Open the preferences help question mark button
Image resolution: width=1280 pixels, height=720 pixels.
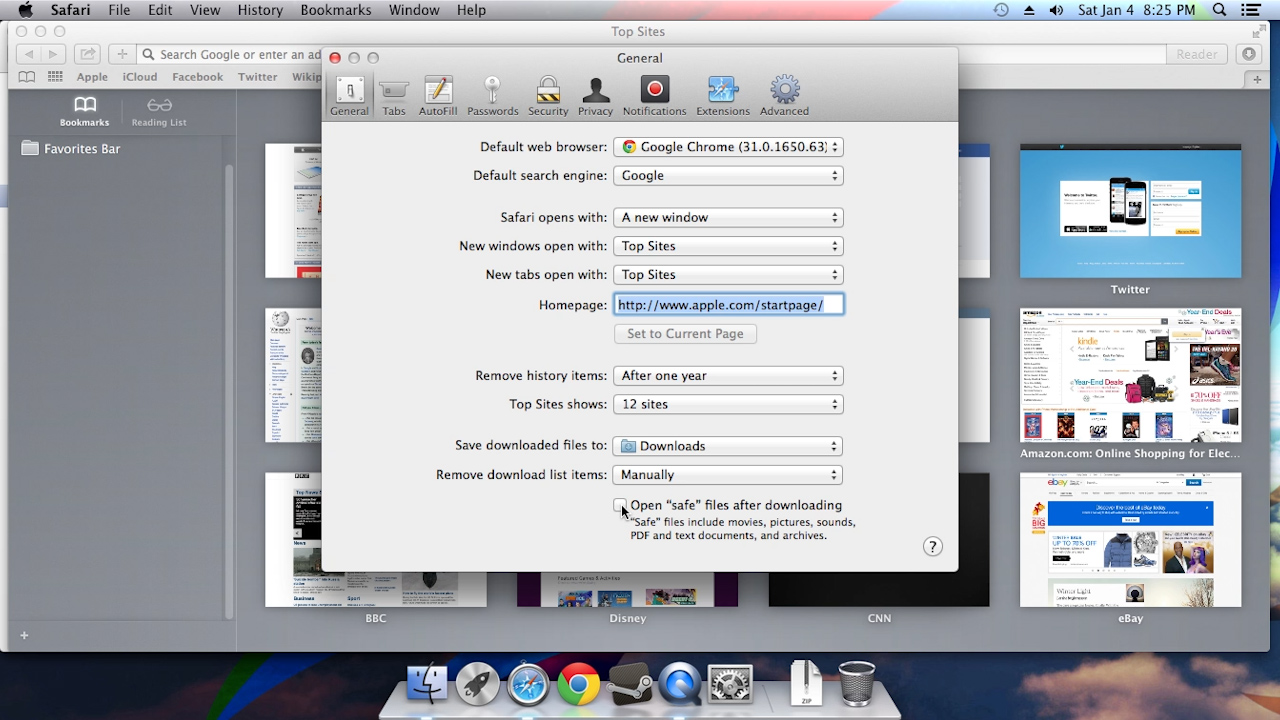point(932,546)
